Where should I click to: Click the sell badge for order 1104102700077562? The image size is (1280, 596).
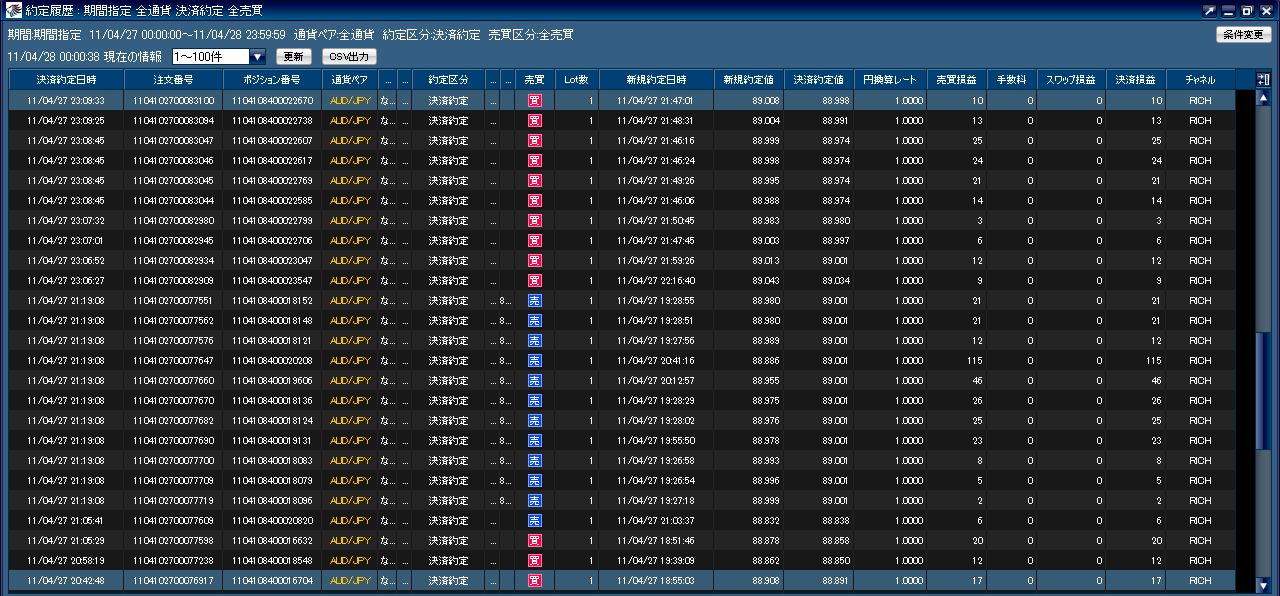535,320
